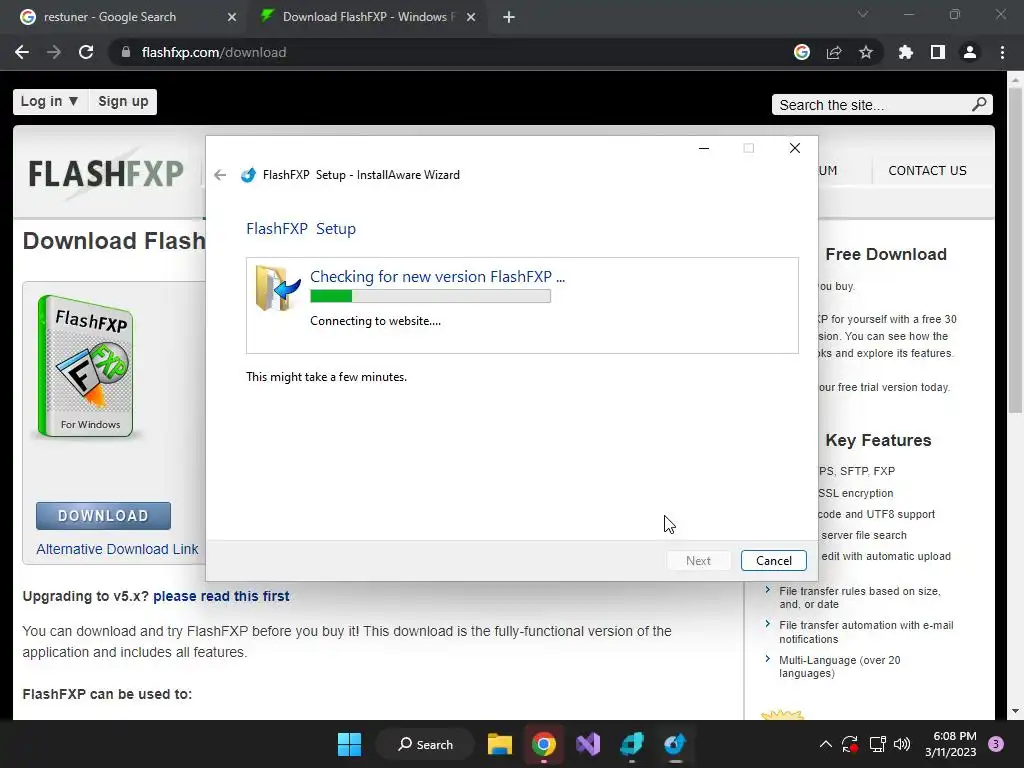Screen dimensions: 1024x768
Task: Click the FlashFXP For Windows box image
Action: click(x=86, y=366)
